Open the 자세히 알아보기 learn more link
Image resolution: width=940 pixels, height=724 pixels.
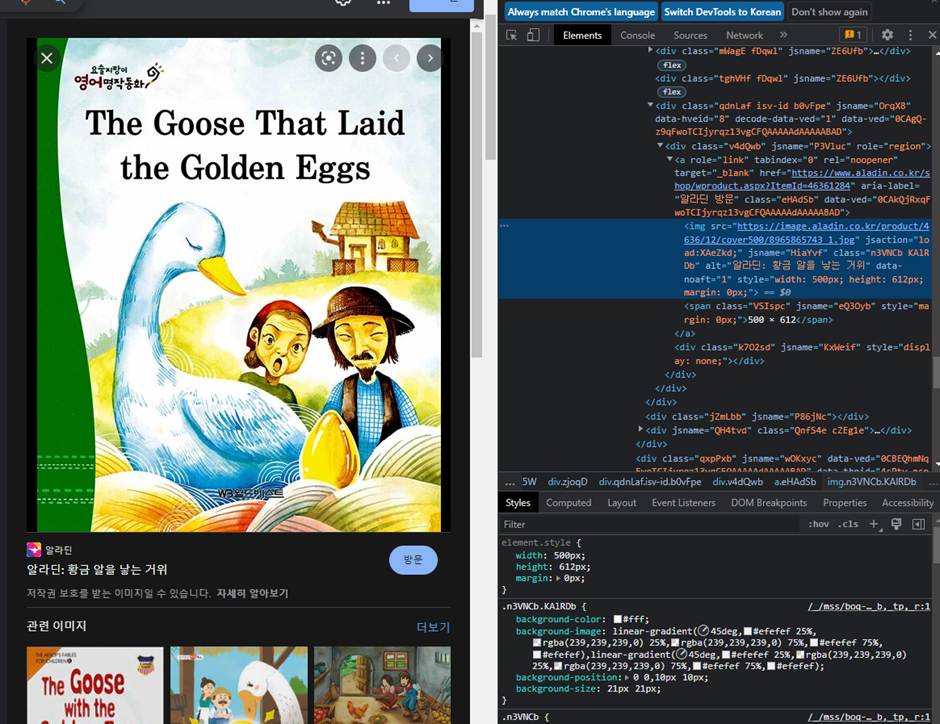[252, 593]
